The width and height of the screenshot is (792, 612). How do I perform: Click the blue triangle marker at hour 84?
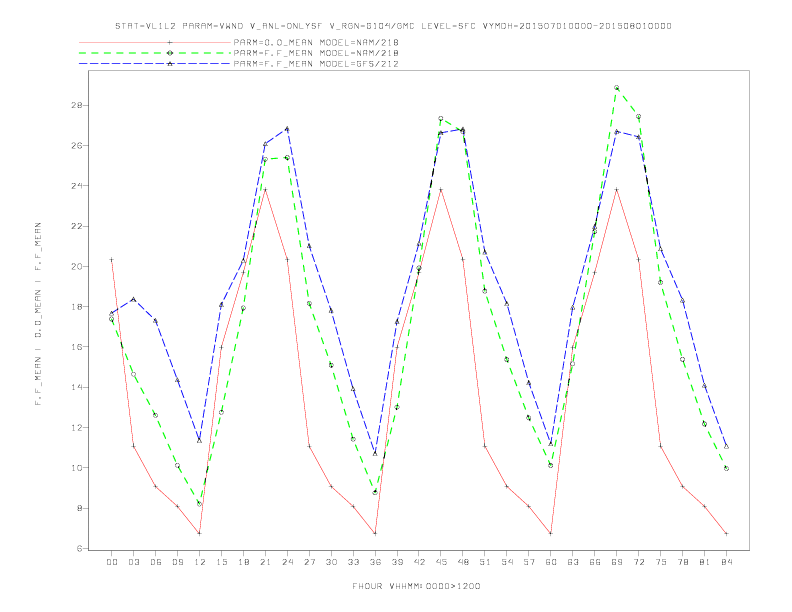[726, 446]
